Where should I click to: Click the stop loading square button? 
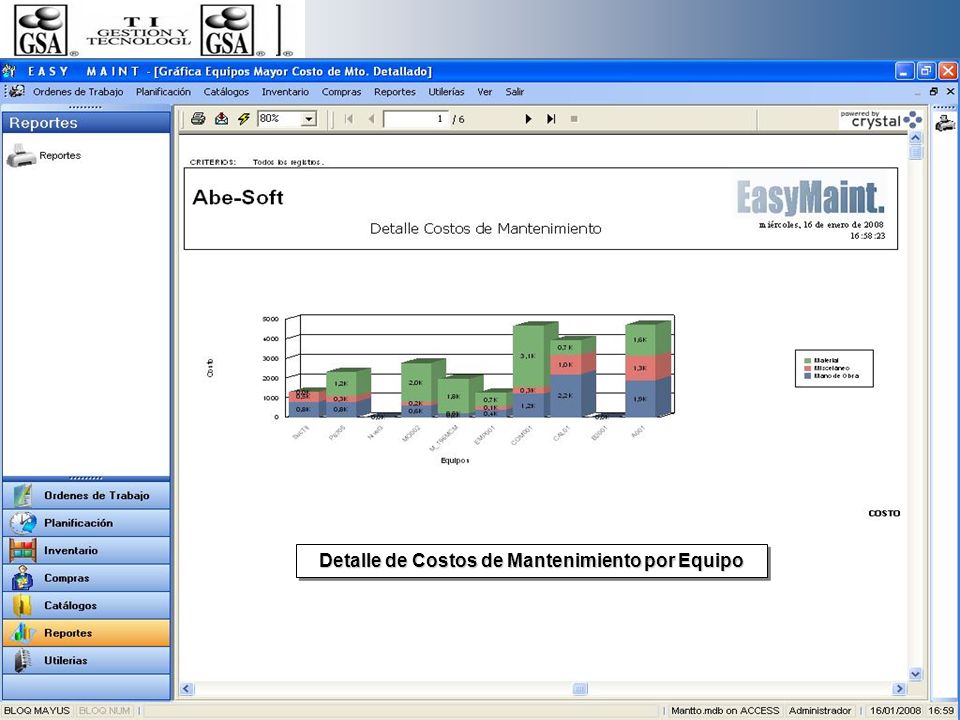tap(574, 119)
